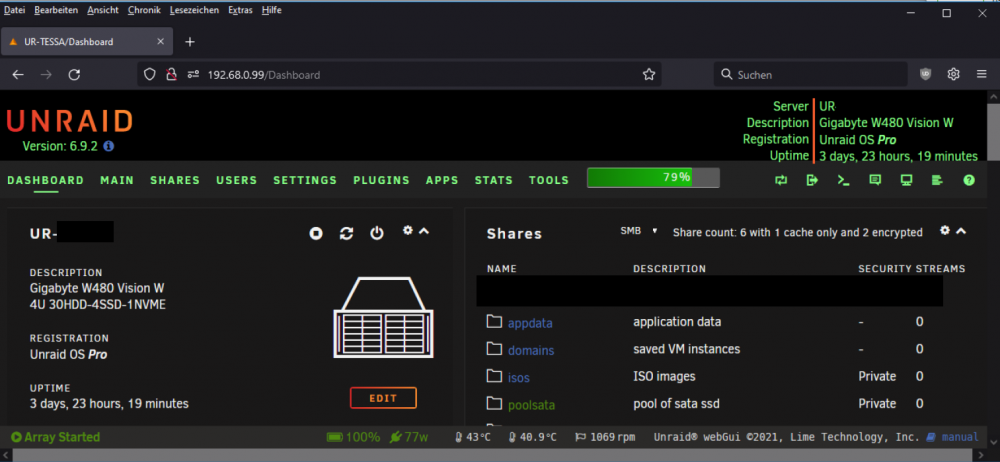Screen dimensions: 1000x462
Task: Open the Chronik menu
Action: tap(144, 10)
